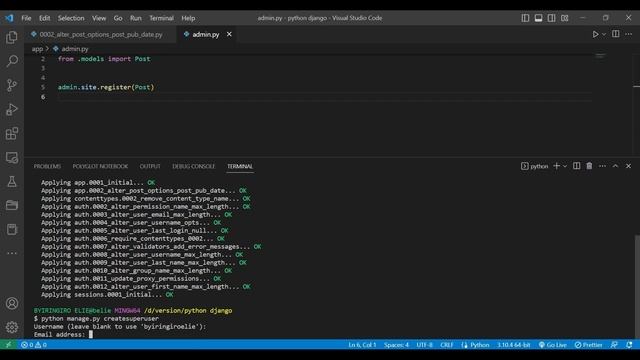
Task: Open the Source Control view
Action: coord(12,85)
